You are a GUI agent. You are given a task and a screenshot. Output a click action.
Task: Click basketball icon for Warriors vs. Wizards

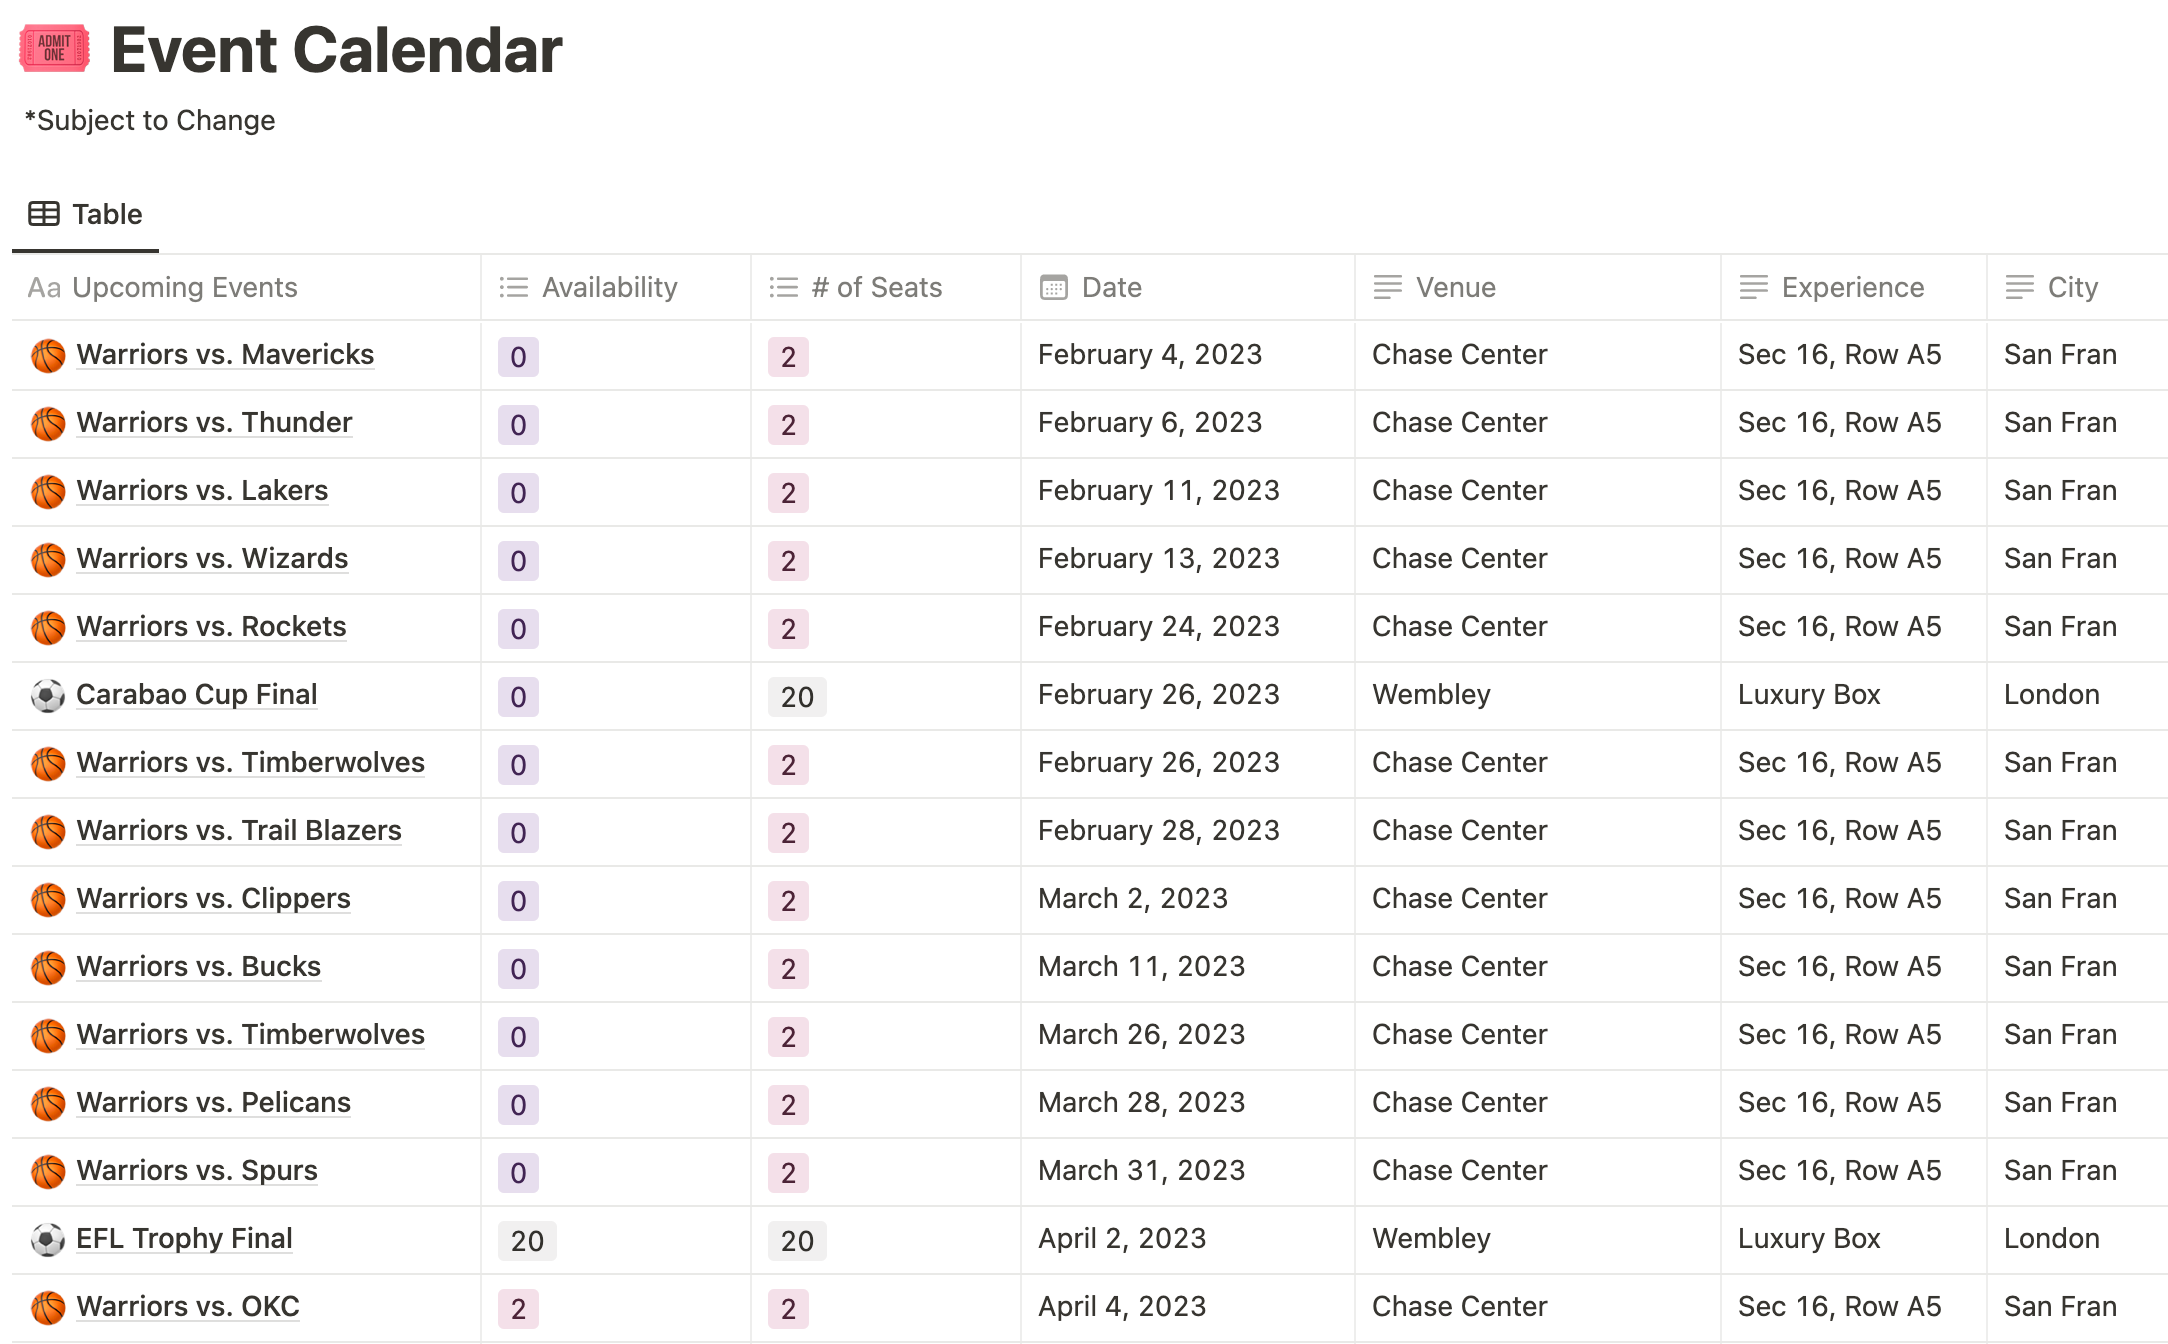(x=48, y=559)
